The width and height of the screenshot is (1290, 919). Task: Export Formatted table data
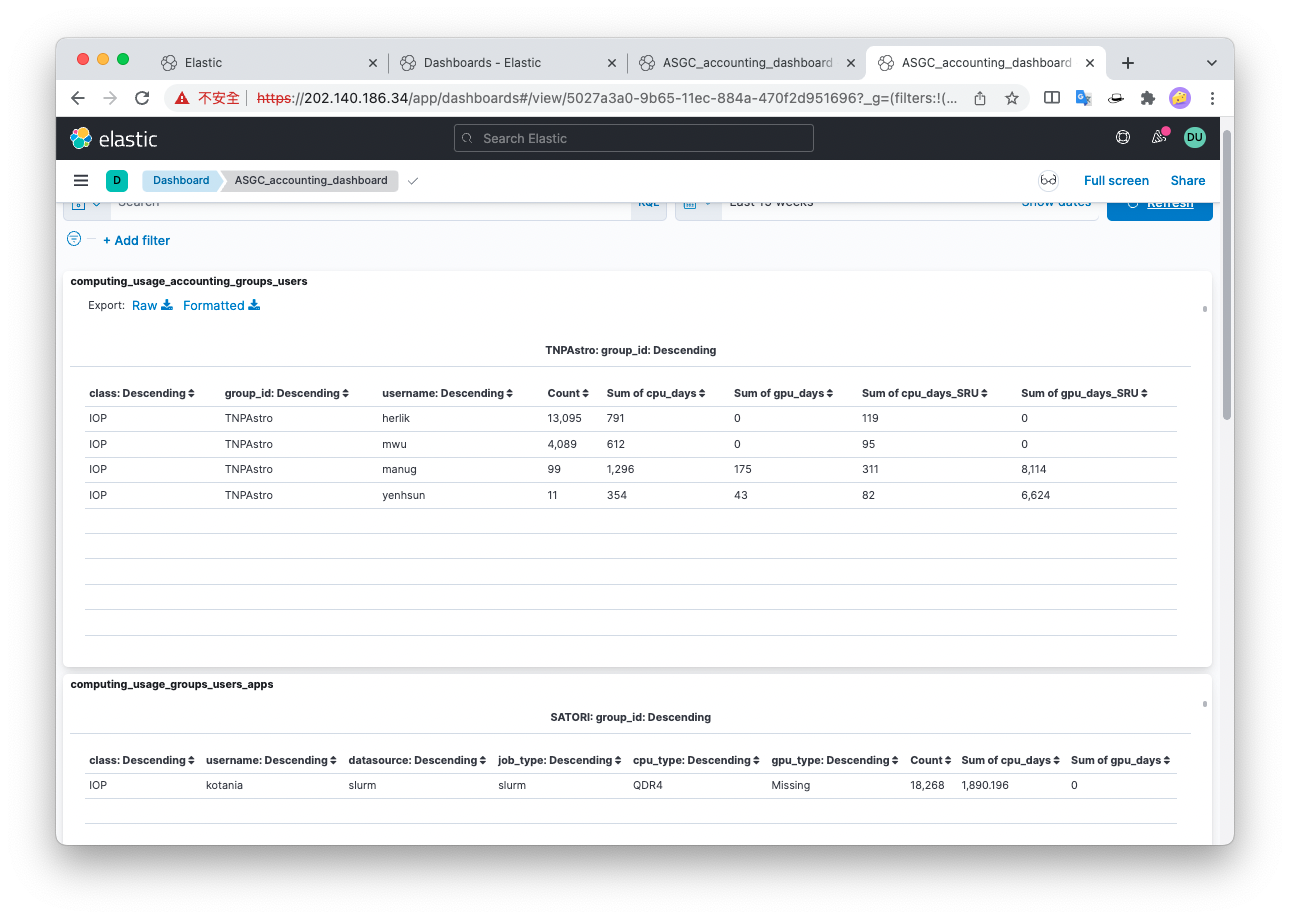tap(221, 305)
